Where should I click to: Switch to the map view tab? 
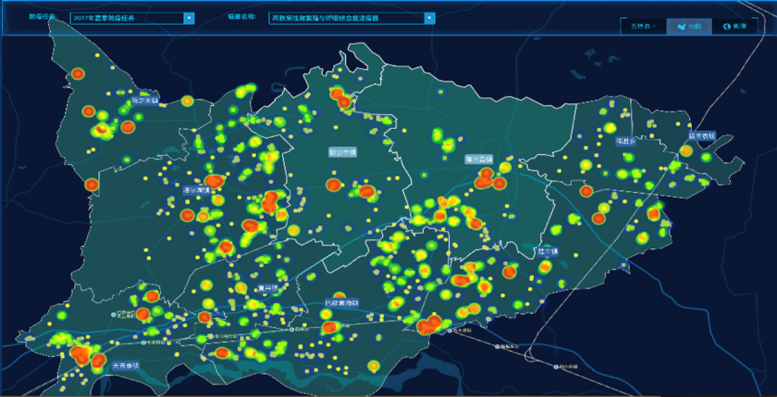(x=689, y=27)
